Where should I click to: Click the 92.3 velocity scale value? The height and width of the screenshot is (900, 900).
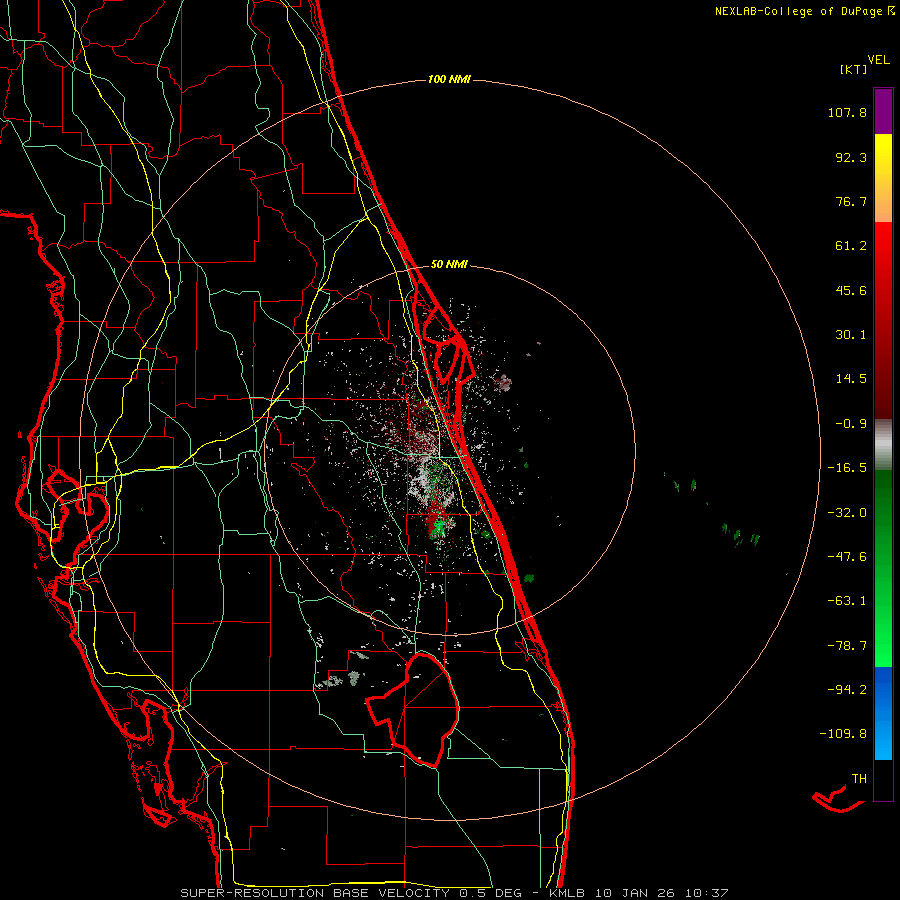coord(851,157)
